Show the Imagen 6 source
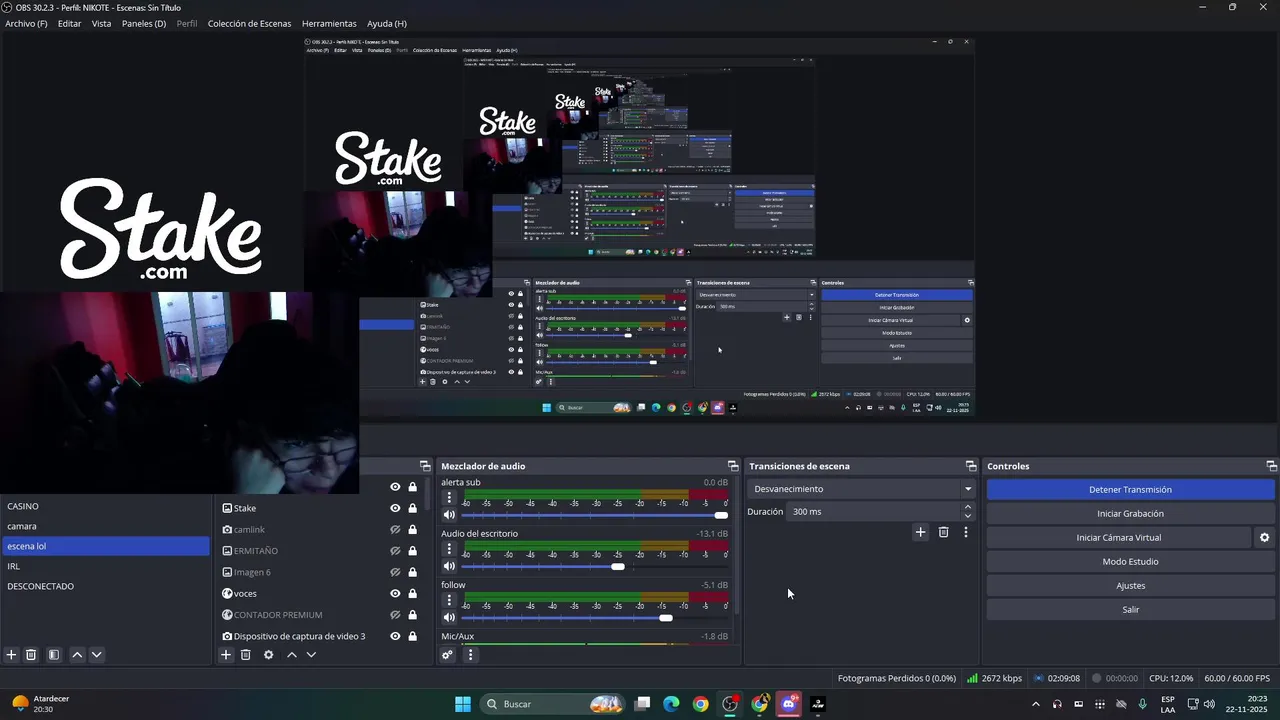The height and width of the screenshot is (720, 1280). click(x=395, y=572)
